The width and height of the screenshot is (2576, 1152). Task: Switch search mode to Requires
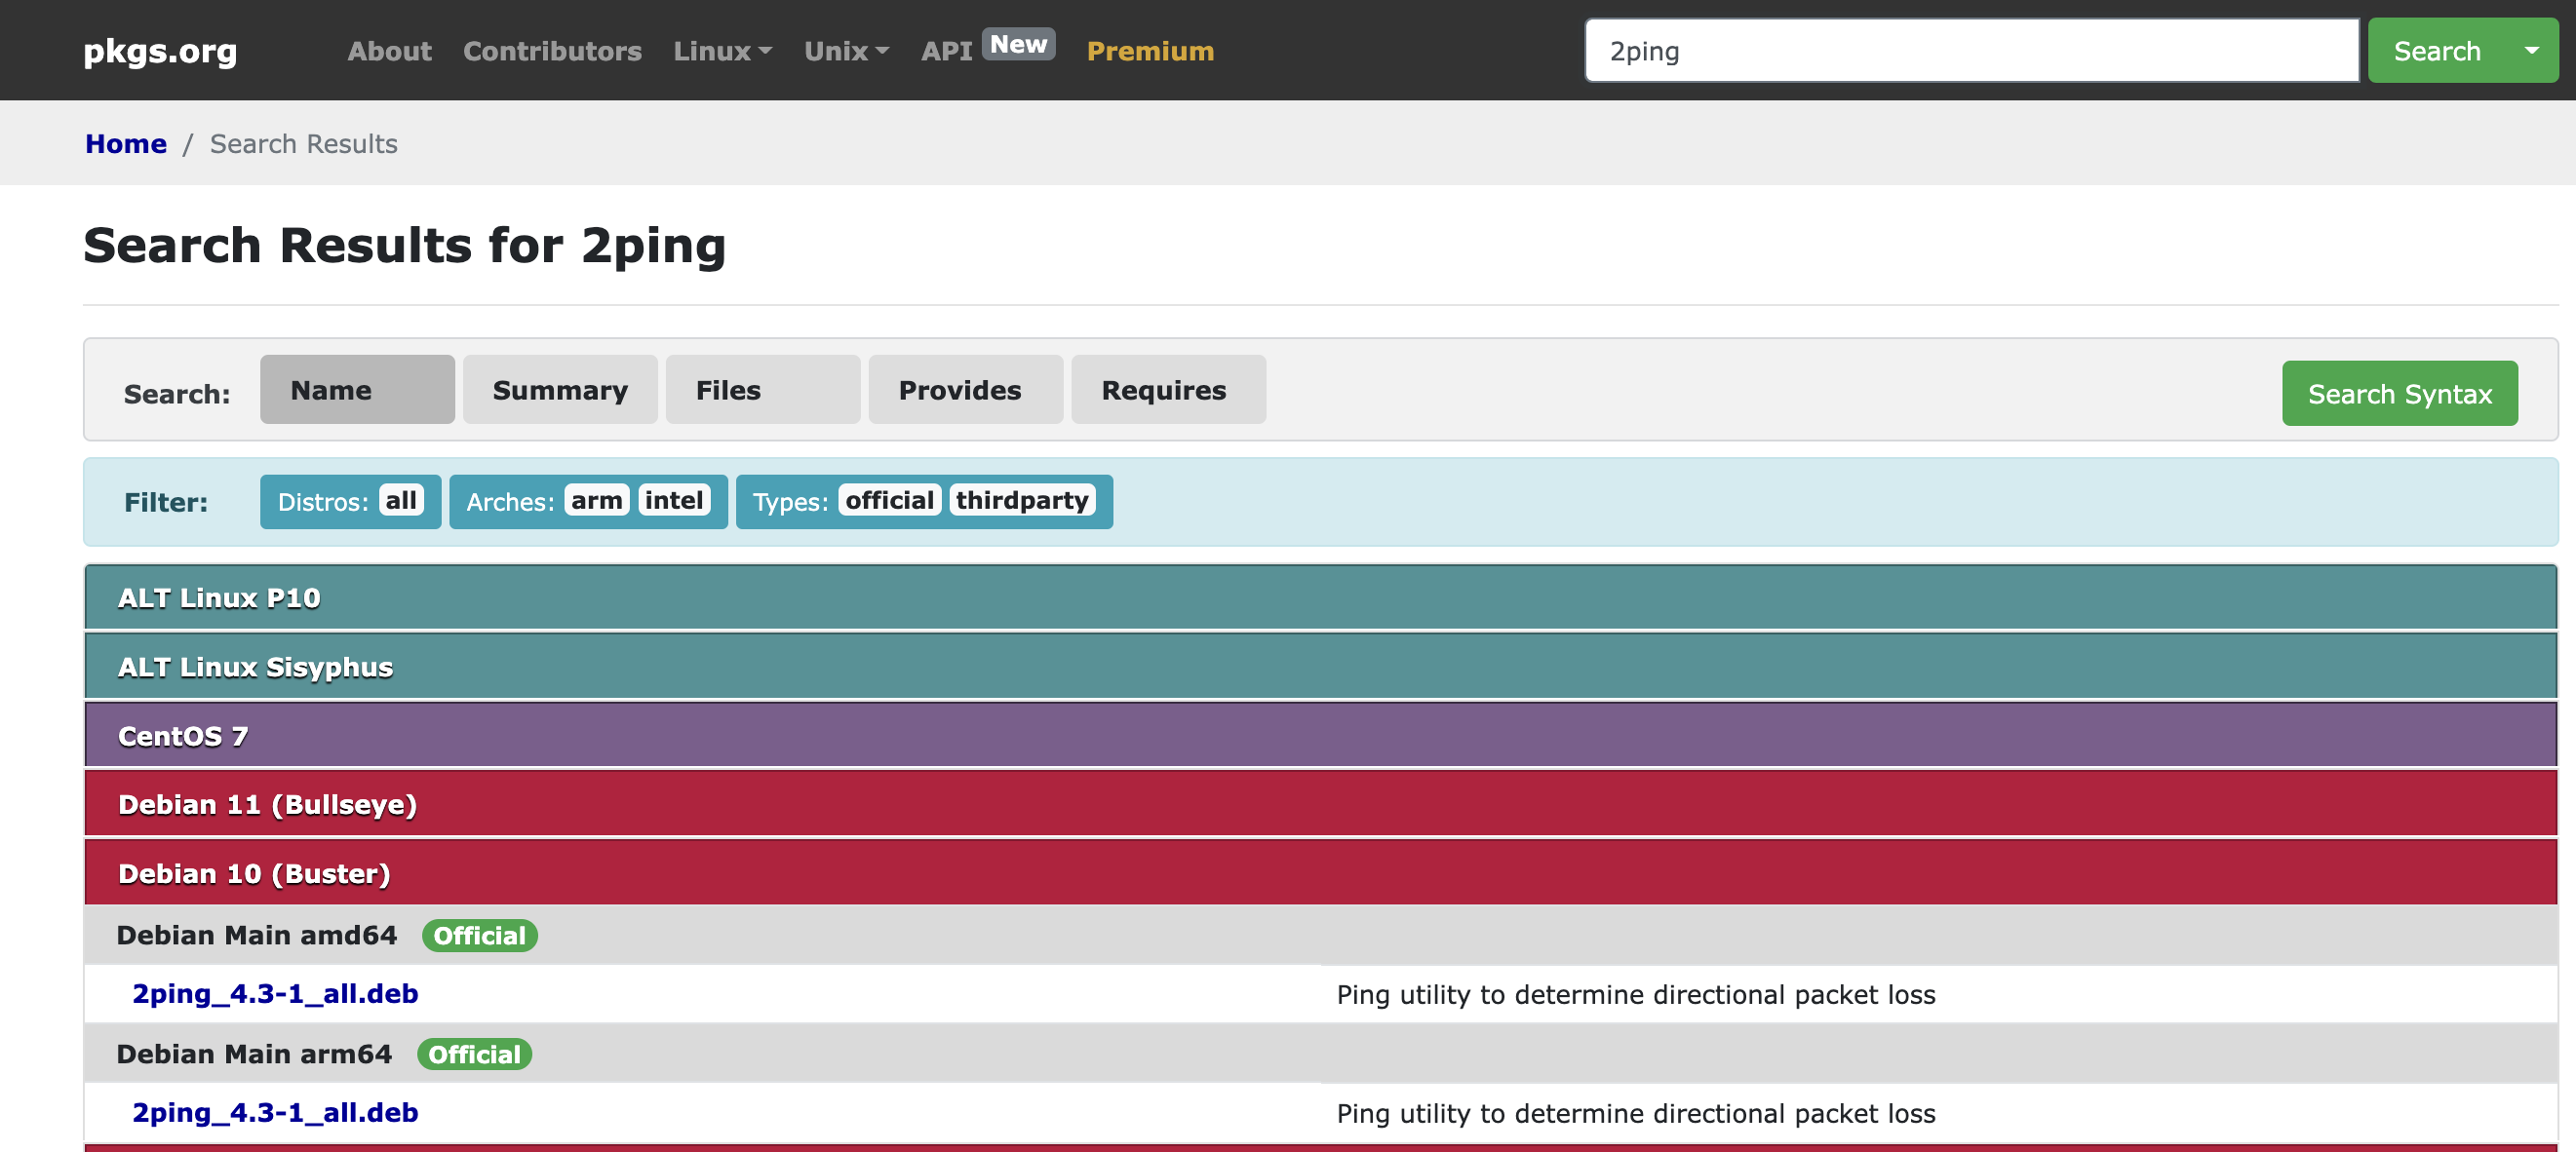click(x=1167, y=390)
